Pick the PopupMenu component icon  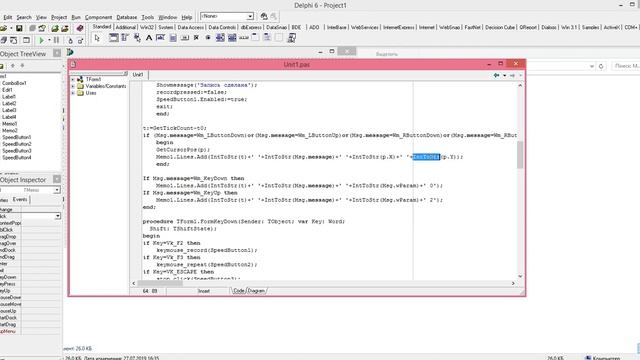[137, 38]
